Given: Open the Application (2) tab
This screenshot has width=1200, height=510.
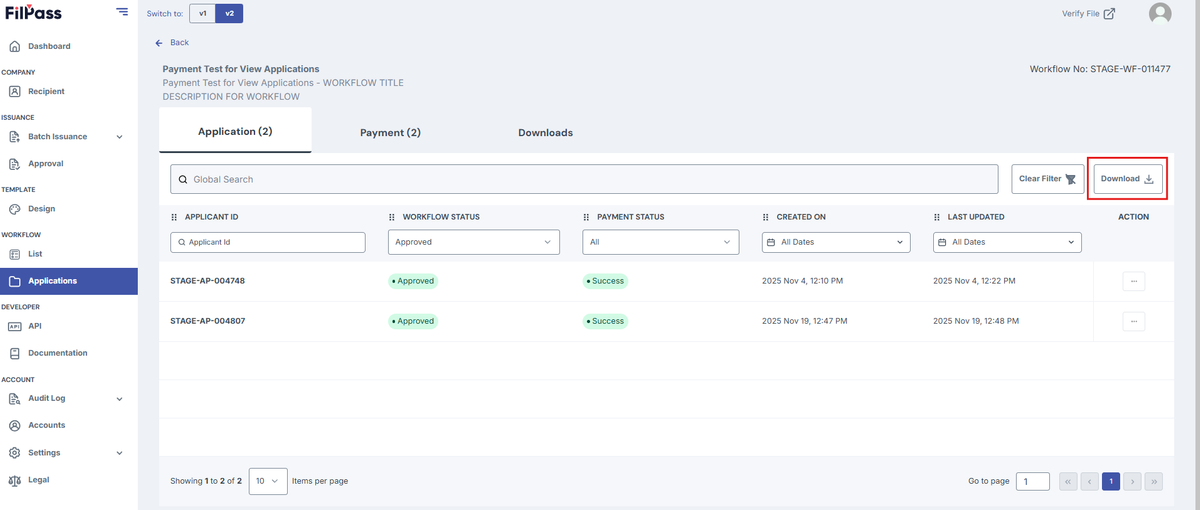Looking at the screenshot, I should pos(235,131).
